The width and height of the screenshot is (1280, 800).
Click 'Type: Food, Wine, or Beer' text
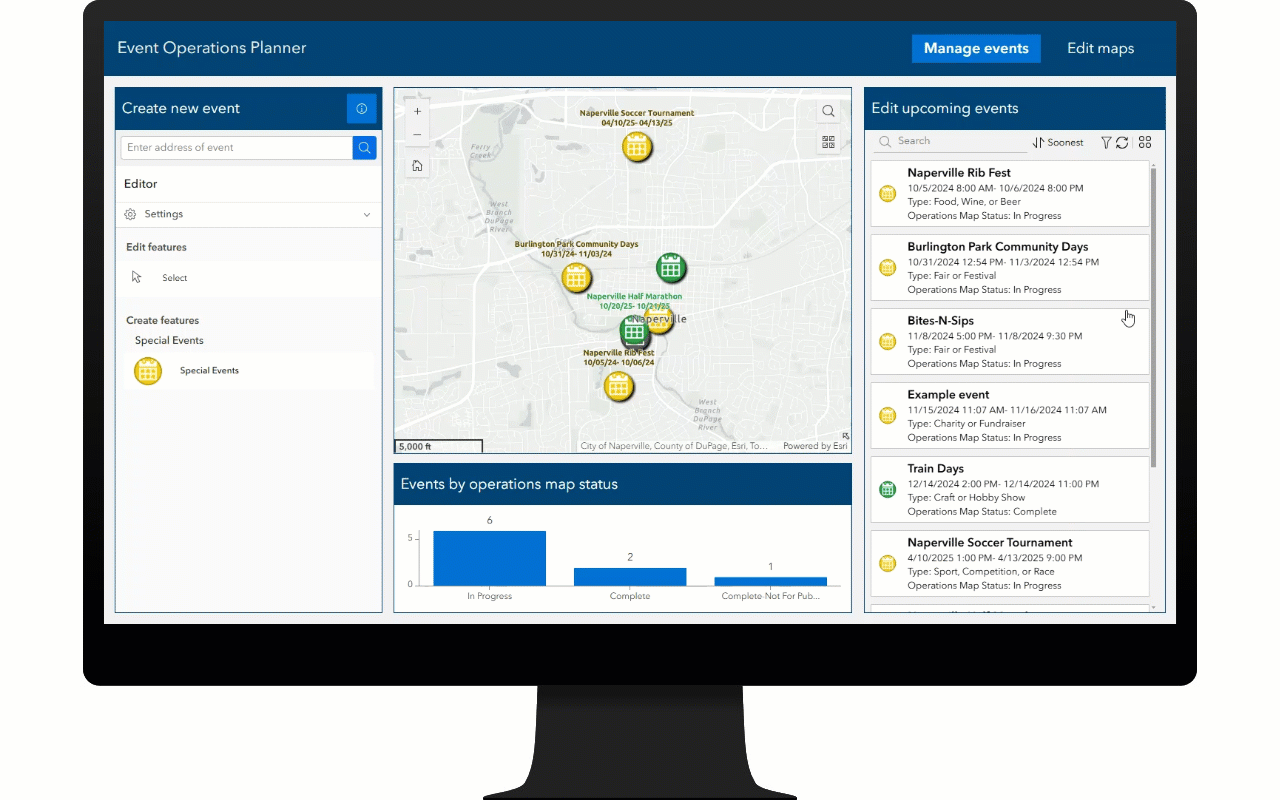click(x=964, y=202)
